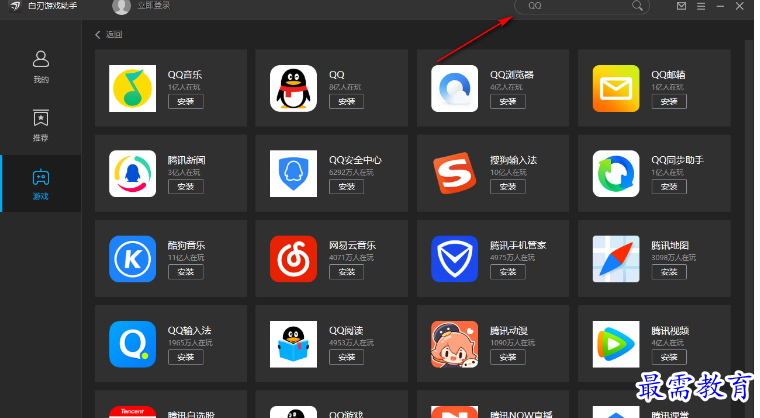Go to 推荐 sidebar tab

41,125
